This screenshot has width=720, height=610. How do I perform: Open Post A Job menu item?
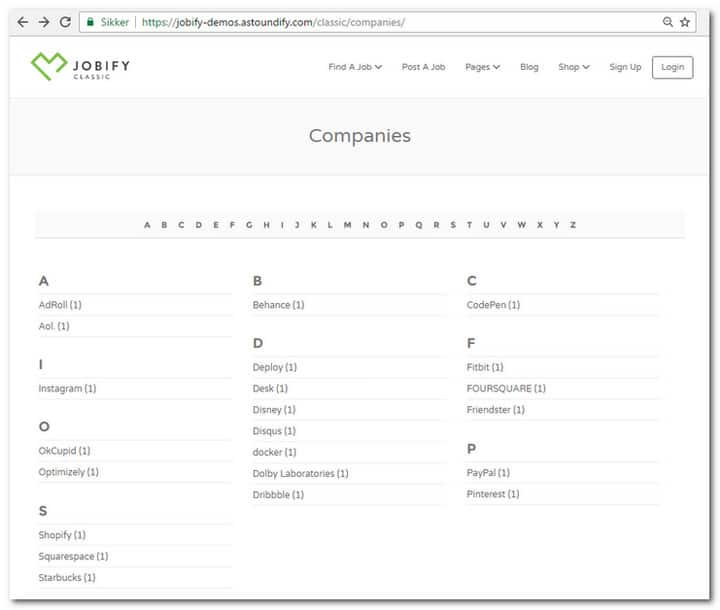click(x=423, y=67)
